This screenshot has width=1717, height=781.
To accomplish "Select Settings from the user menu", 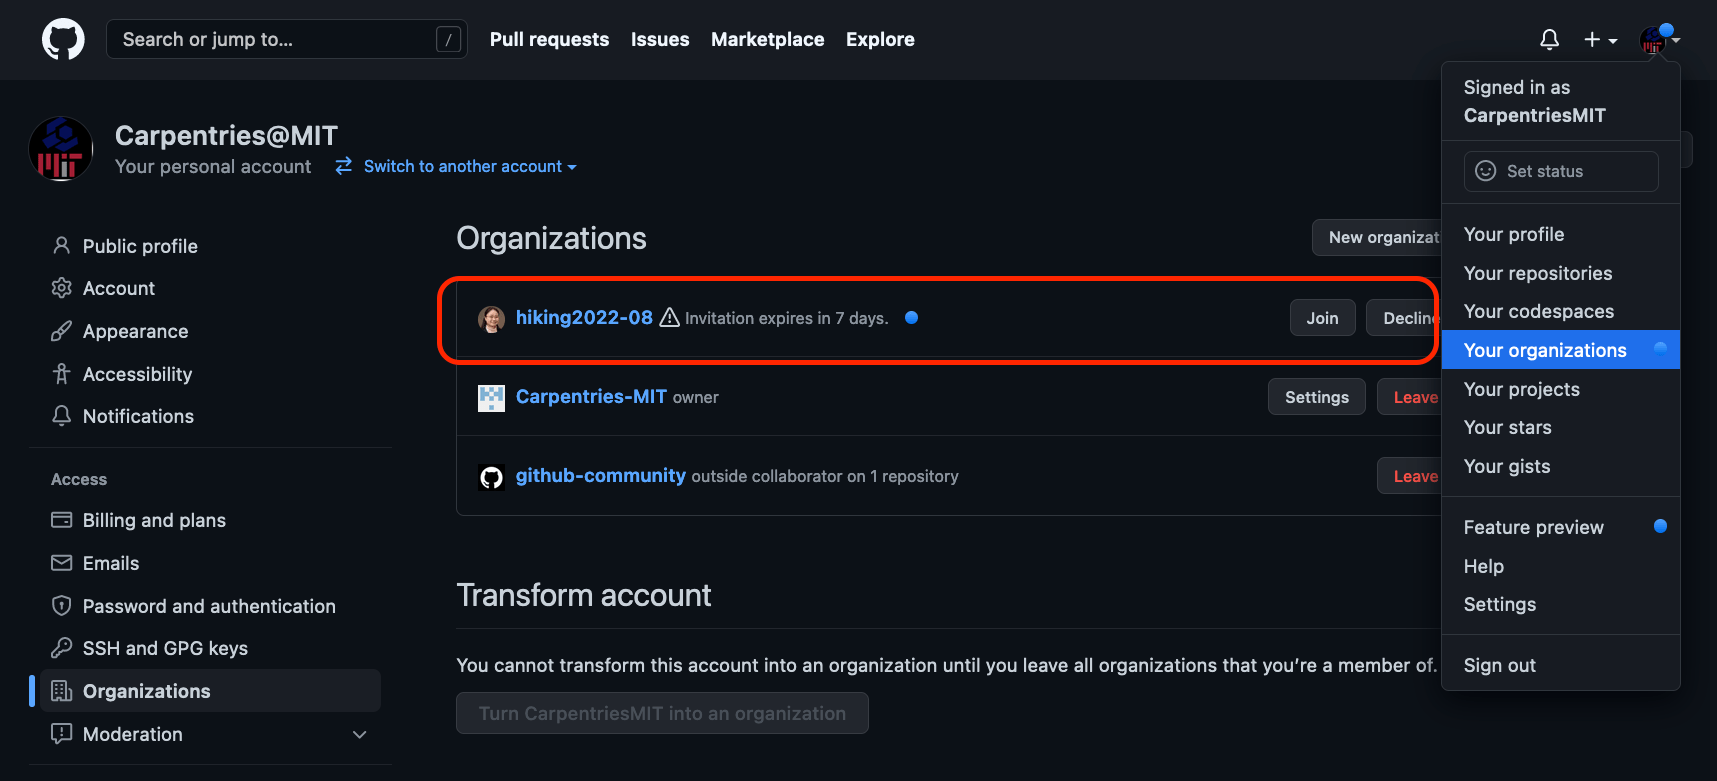I will pos(1560,604).
